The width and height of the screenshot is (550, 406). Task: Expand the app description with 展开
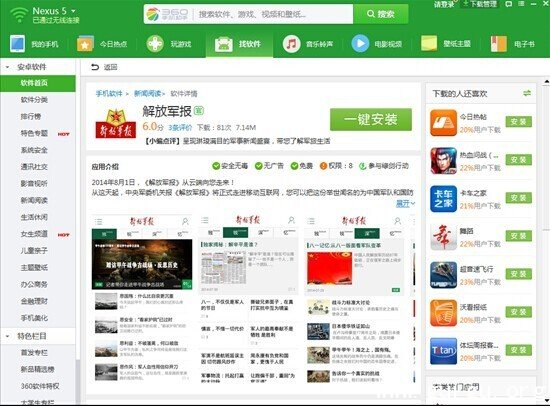405,204
